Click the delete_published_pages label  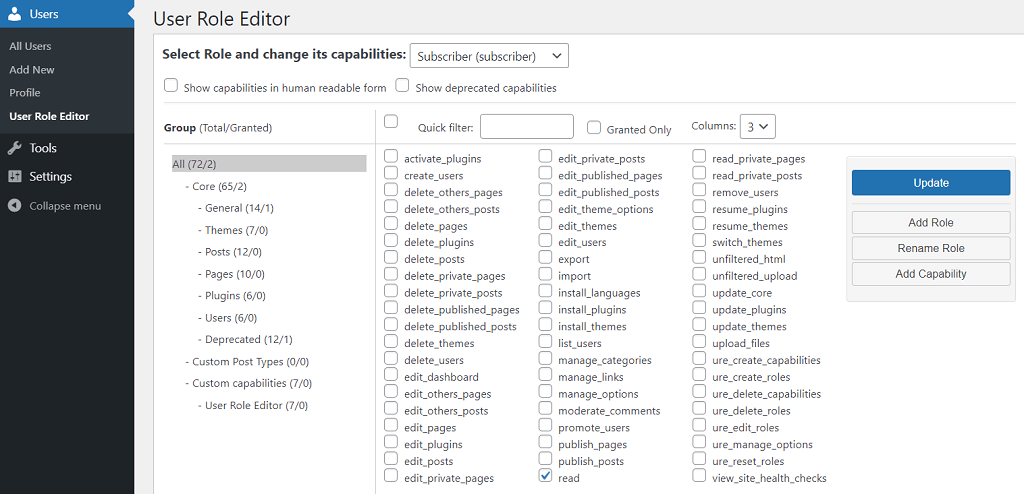pos(462,310)
